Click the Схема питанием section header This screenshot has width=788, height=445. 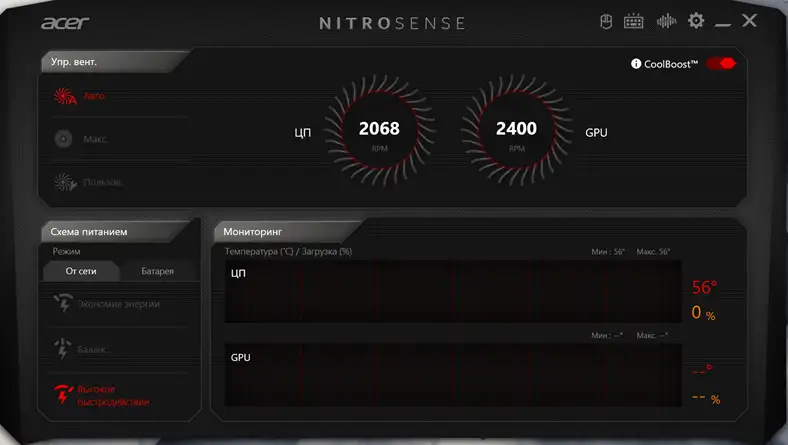point(116,232)
